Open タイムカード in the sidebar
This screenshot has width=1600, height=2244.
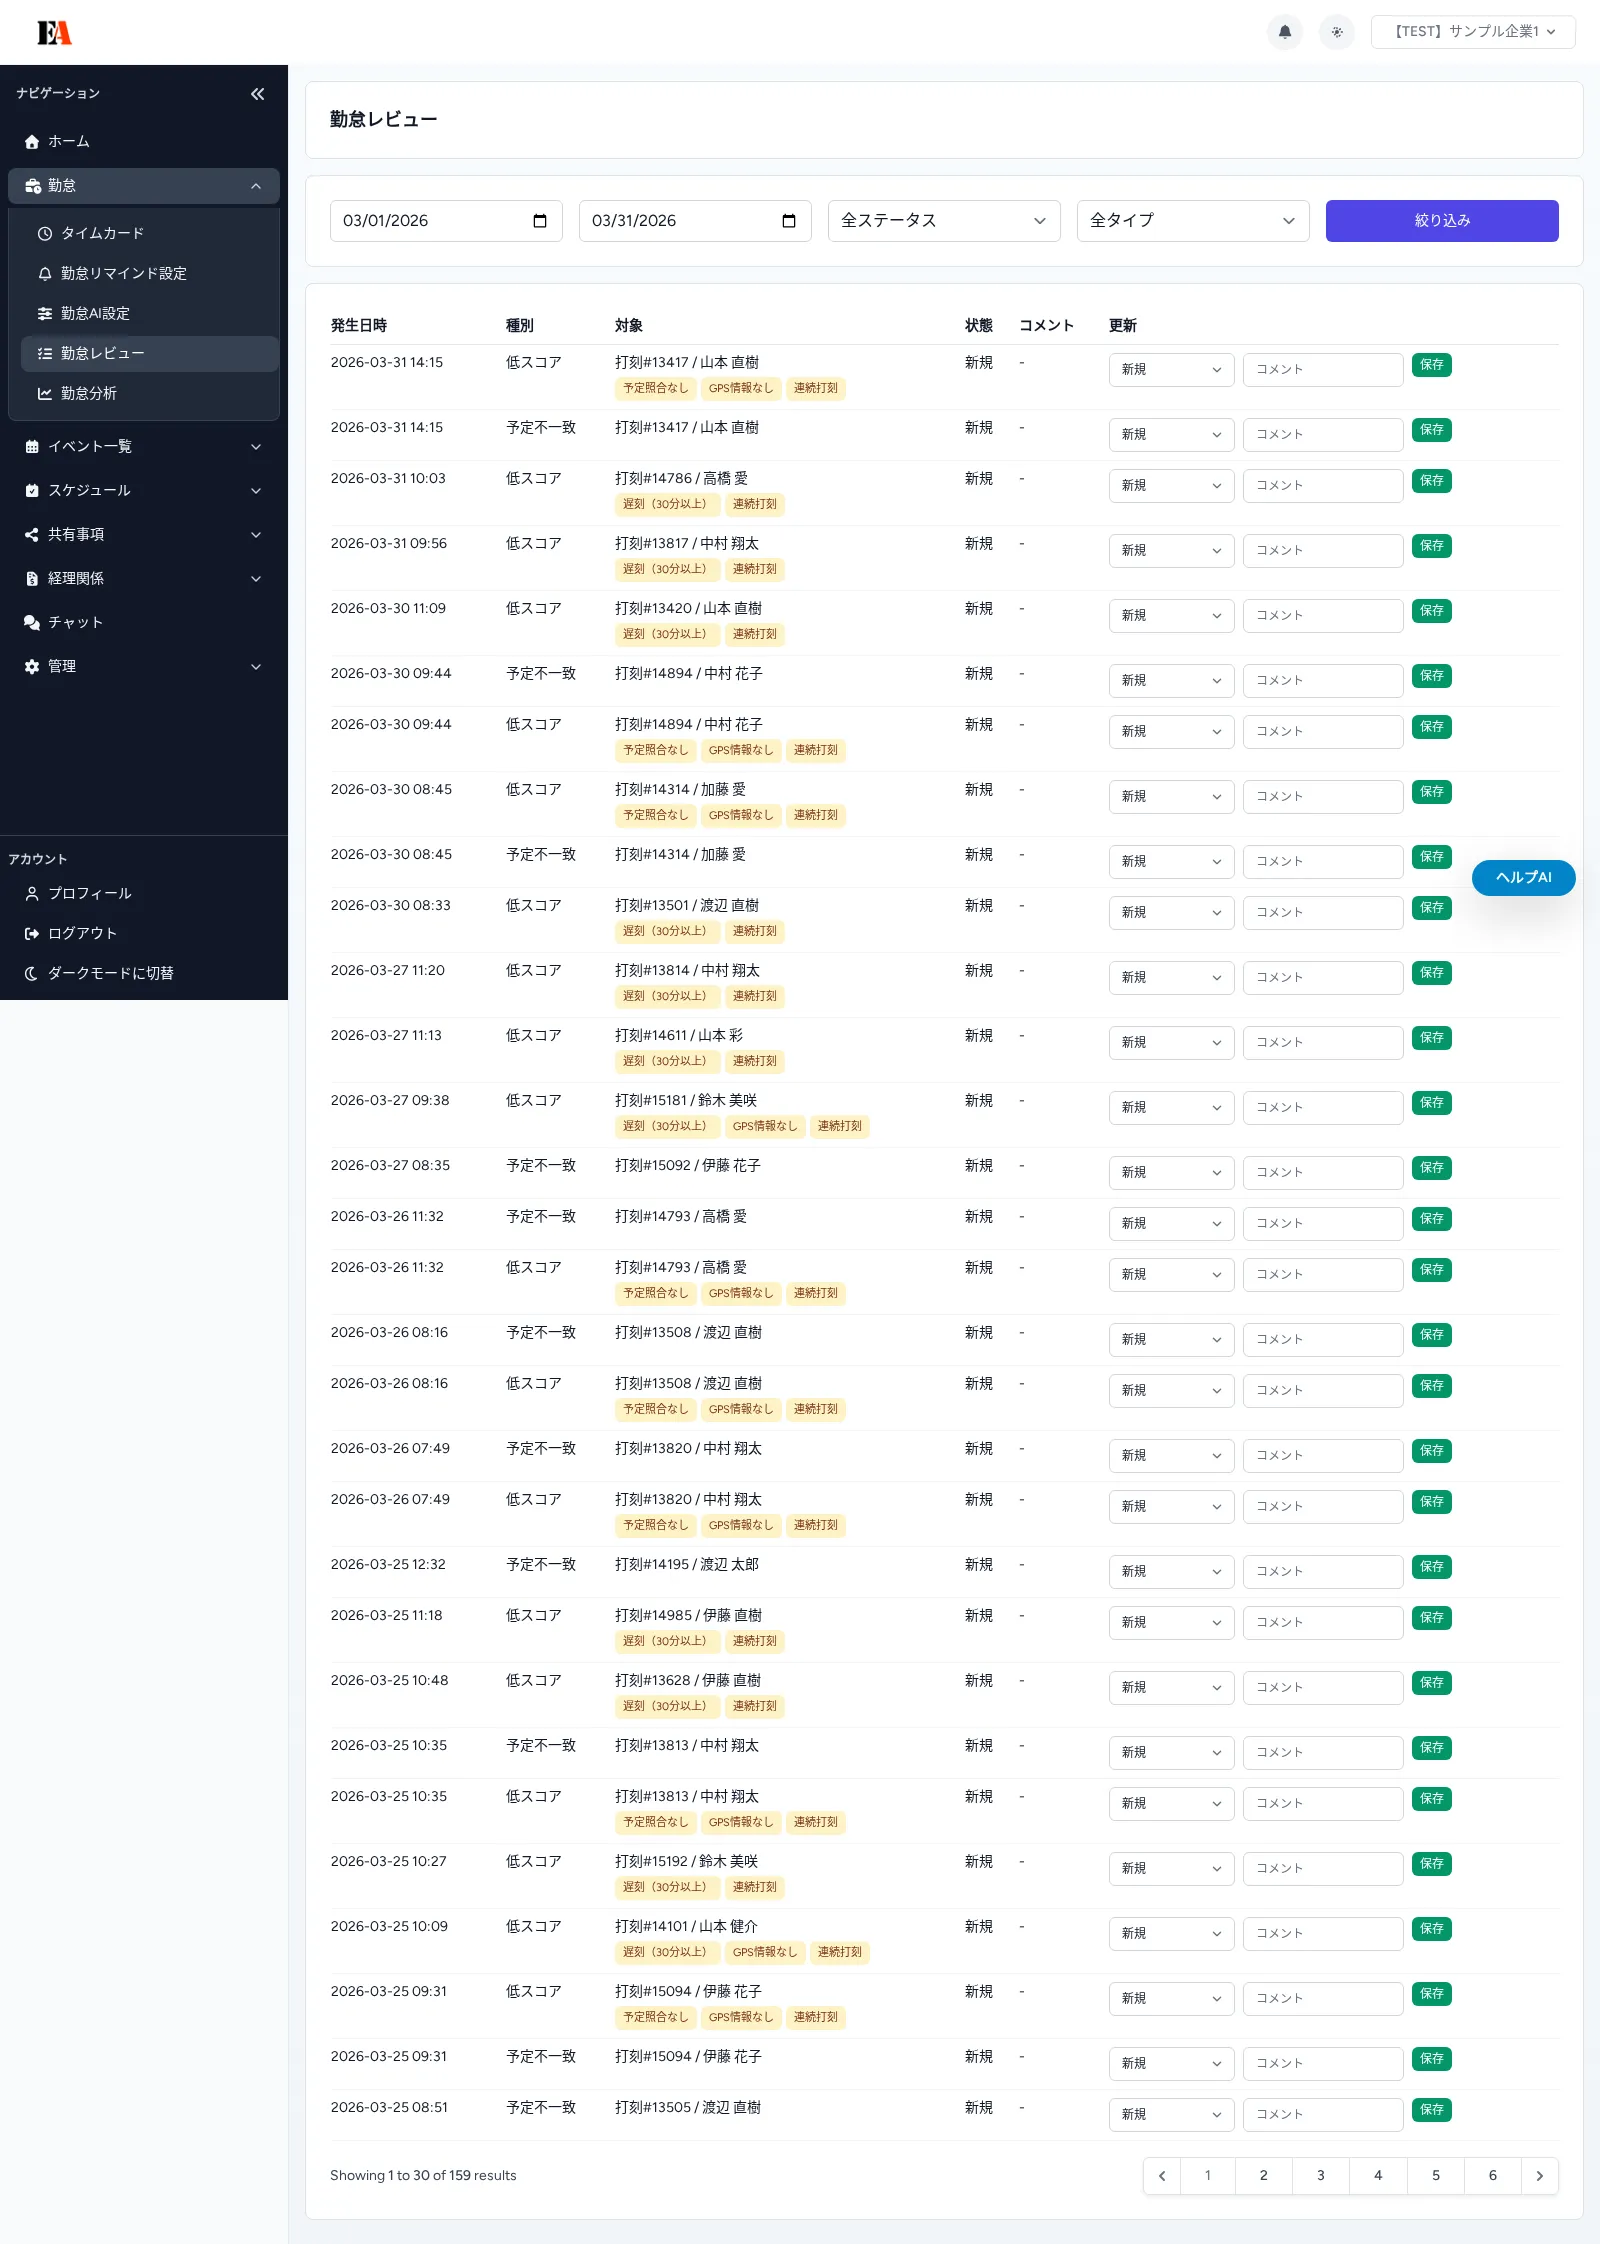(x=102, y=233)
